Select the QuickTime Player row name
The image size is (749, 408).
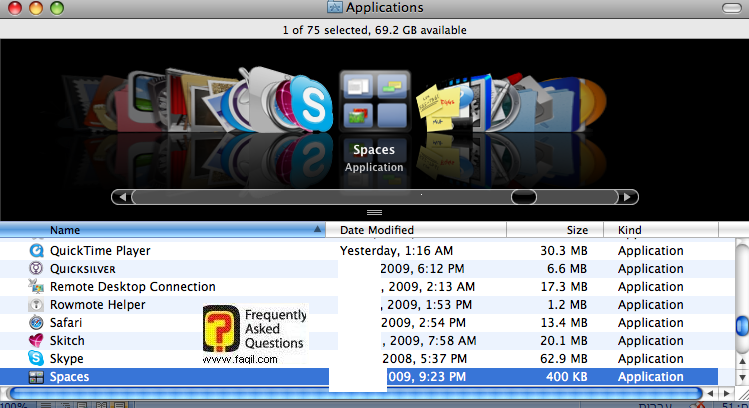click(100, 250)
